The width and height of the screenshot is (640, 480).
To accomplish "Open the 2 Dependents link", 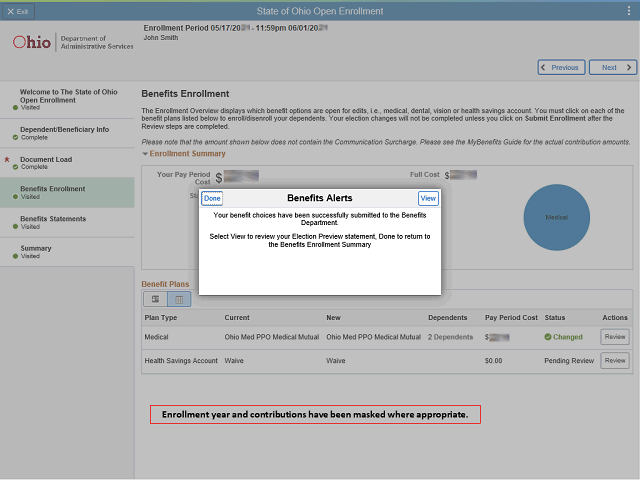I will click(450, 337).
